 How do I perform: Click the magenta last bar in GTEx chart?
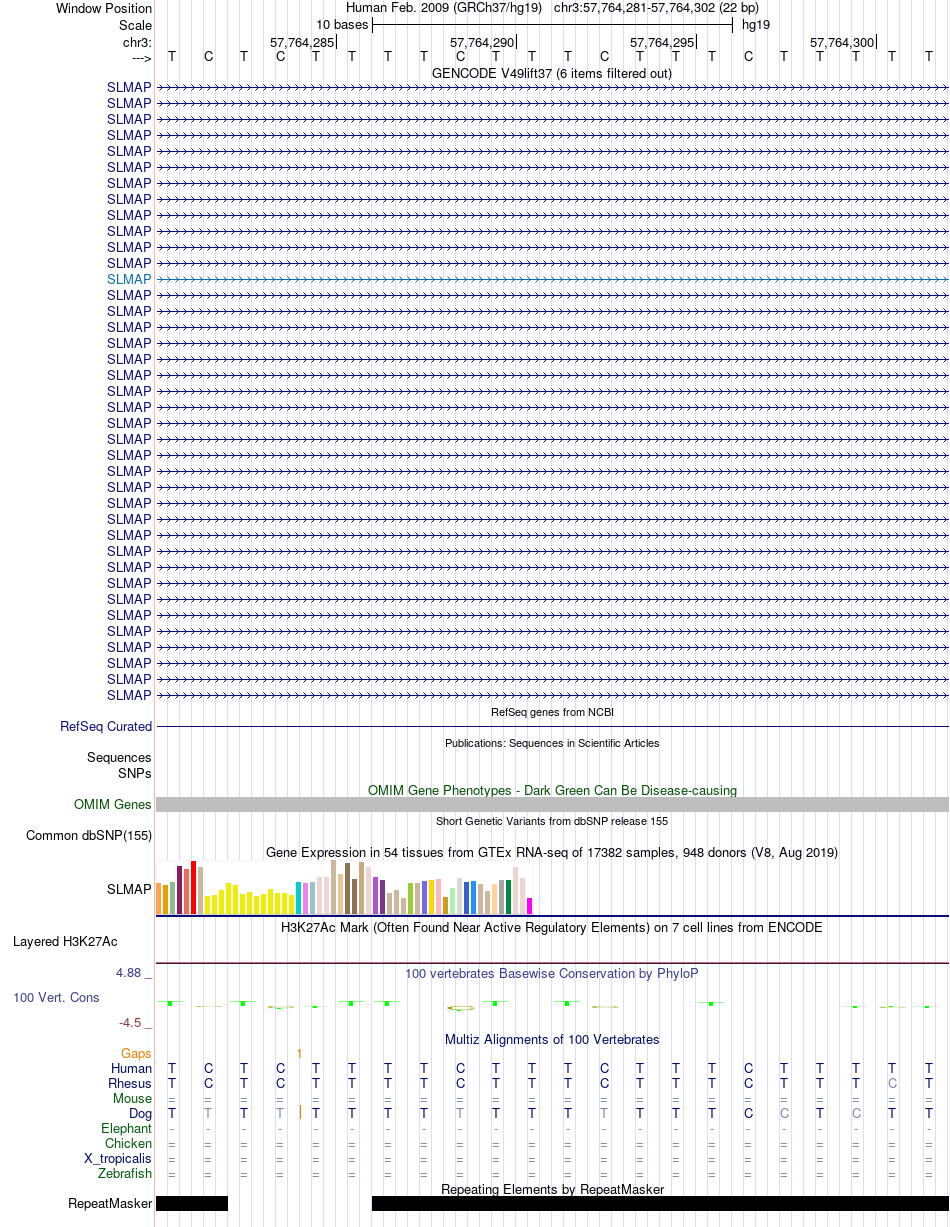(x=530, y=906)
